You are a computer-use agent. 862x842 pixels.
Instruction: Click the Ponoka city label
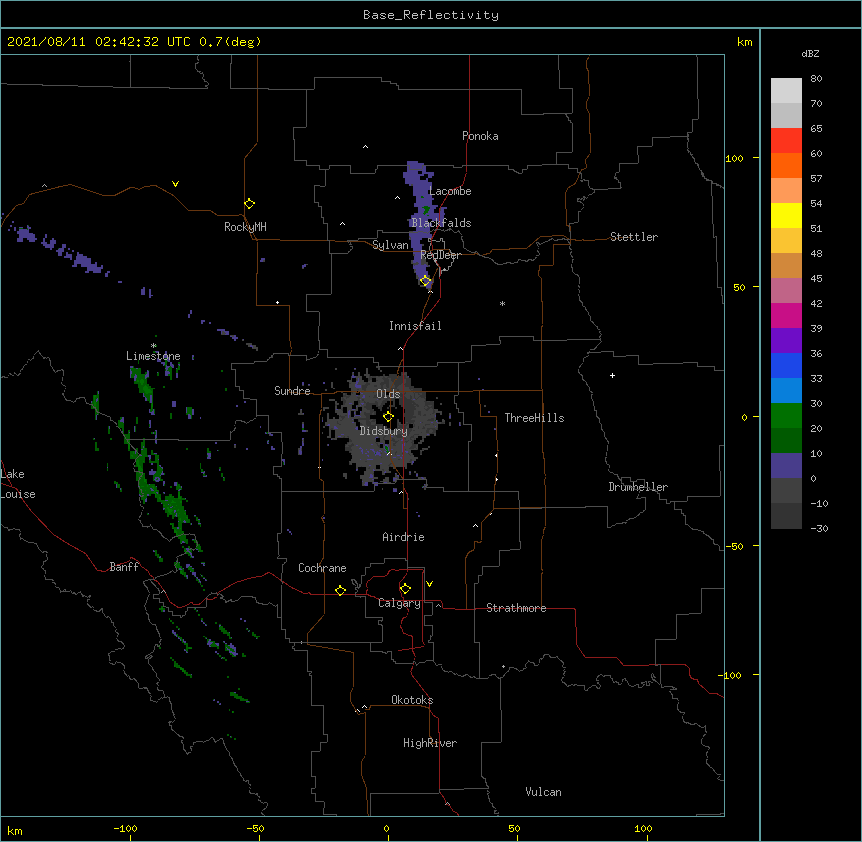click(480, 136)
